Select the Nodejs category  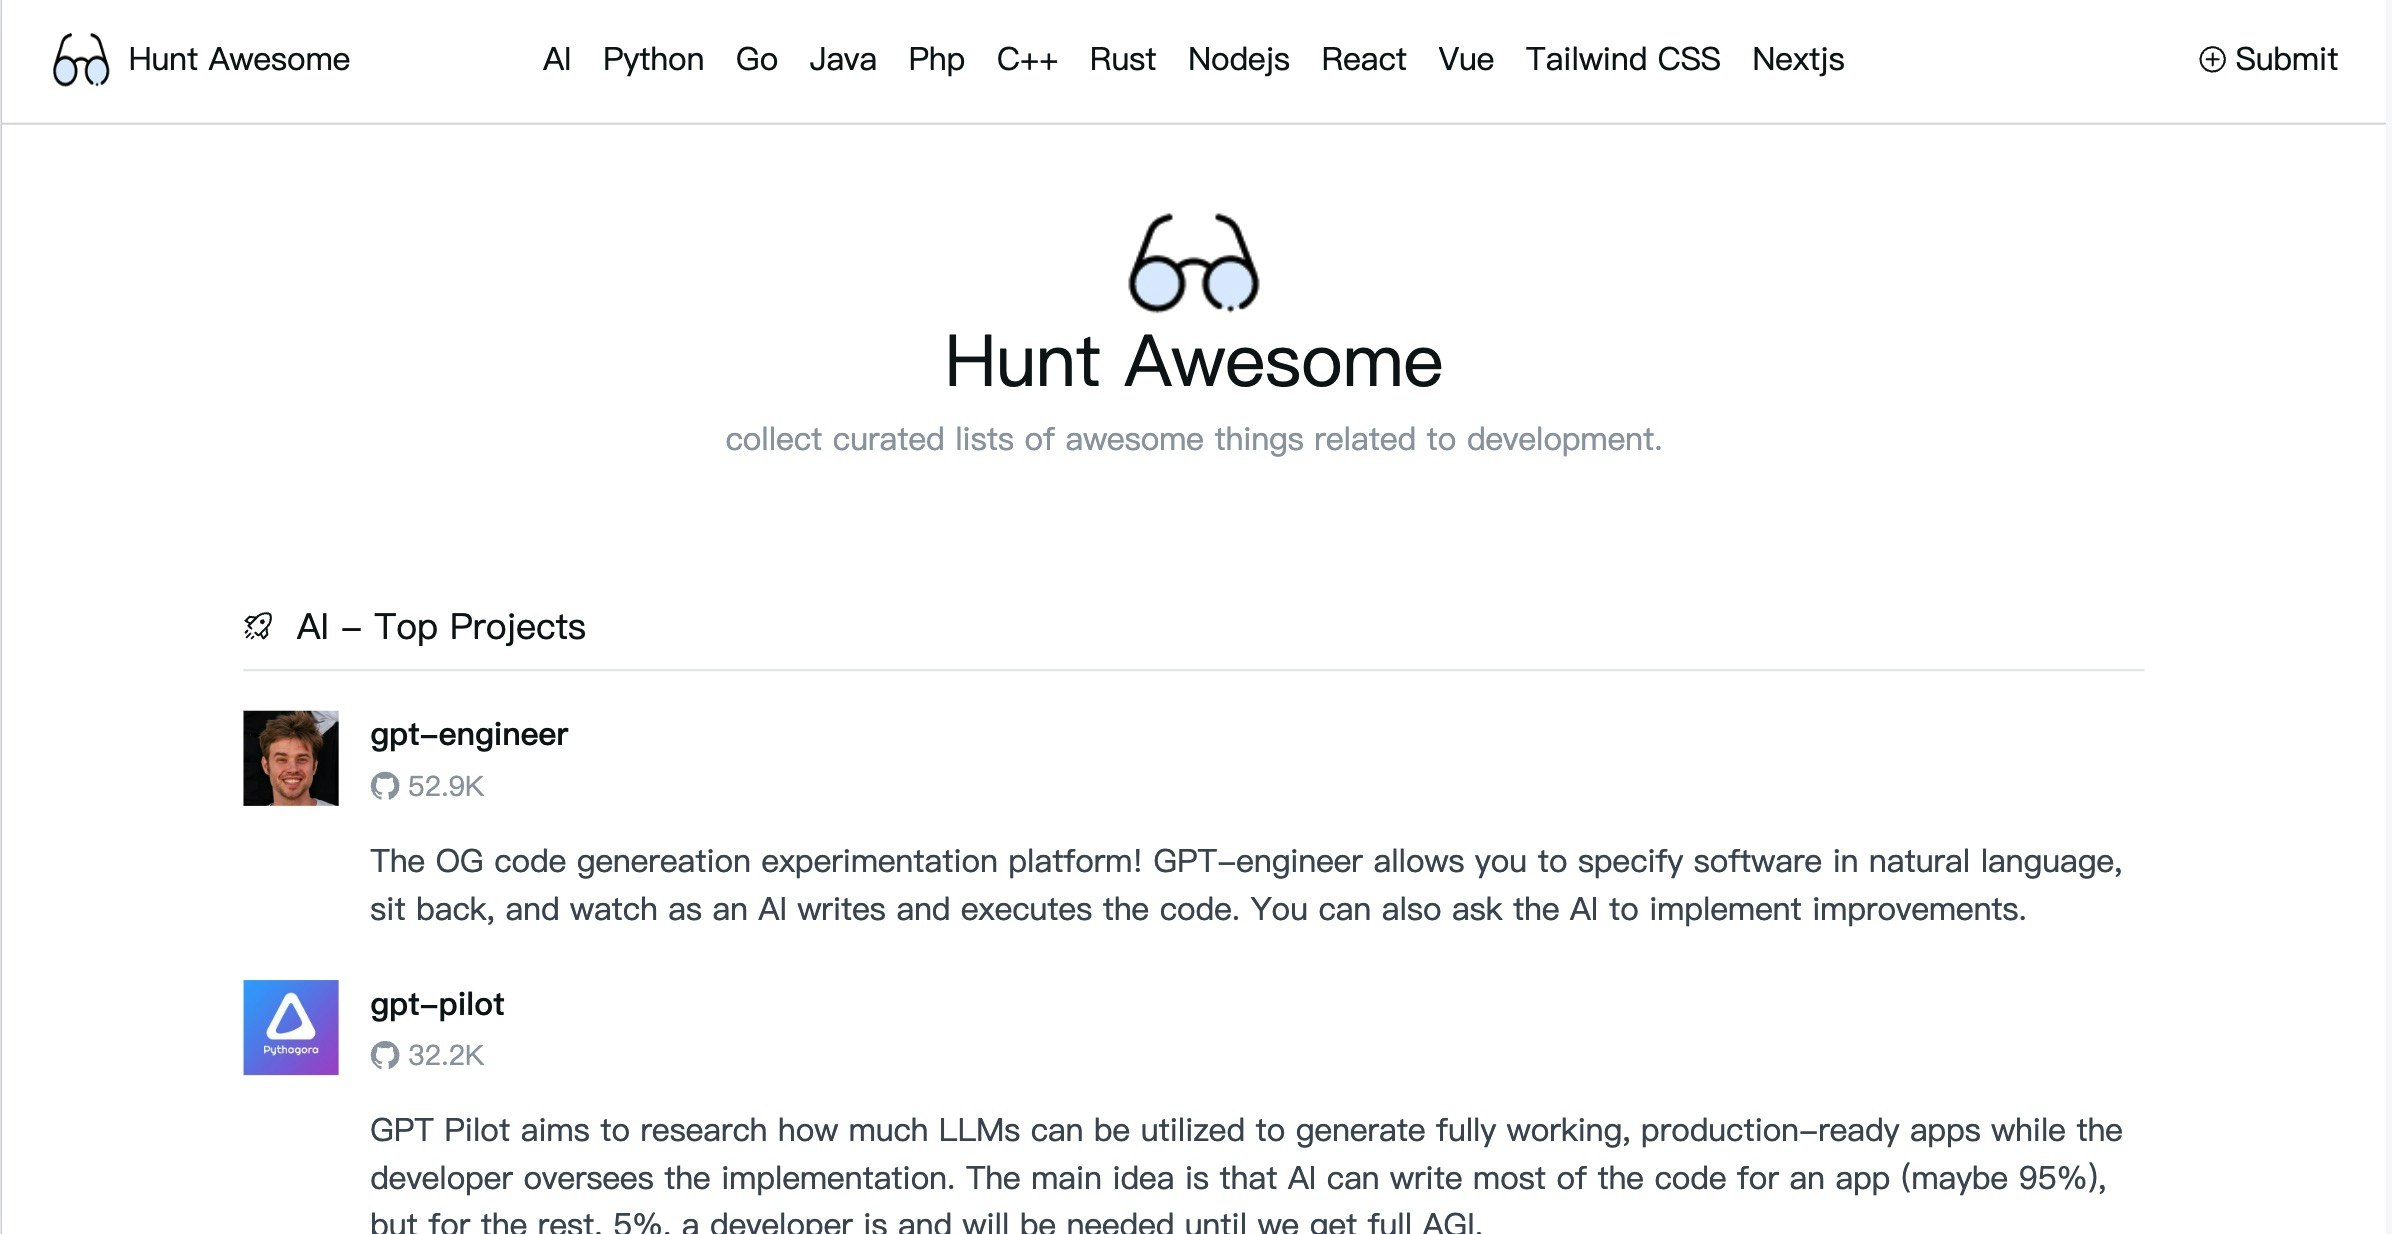(x=1238, y=60)
